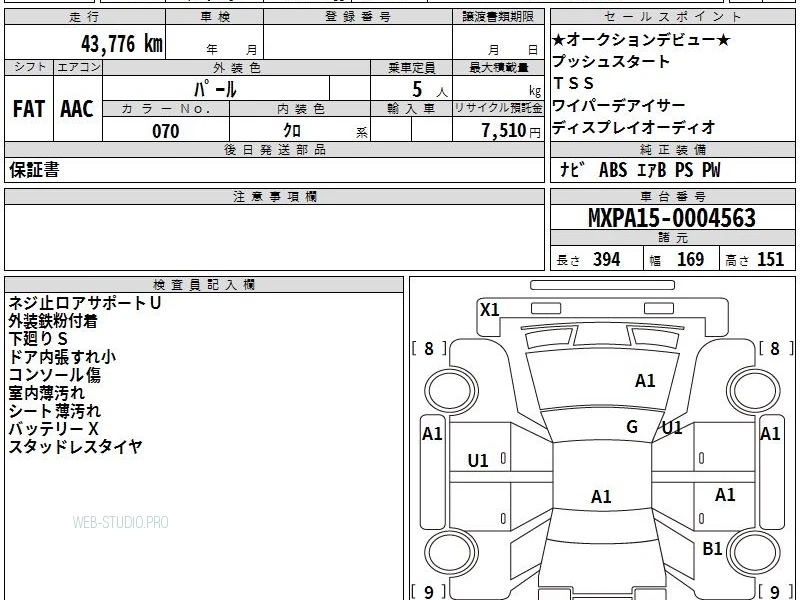Click the シフト header label
Viewport: 800px width, 600px height.
[x=29, y=67]
